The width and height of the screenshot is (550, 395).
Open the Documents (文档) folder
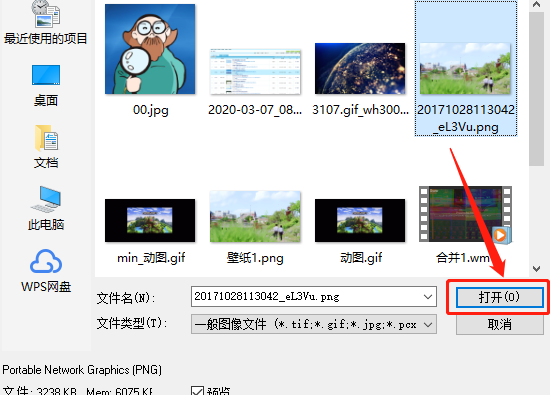click(46, 147)
